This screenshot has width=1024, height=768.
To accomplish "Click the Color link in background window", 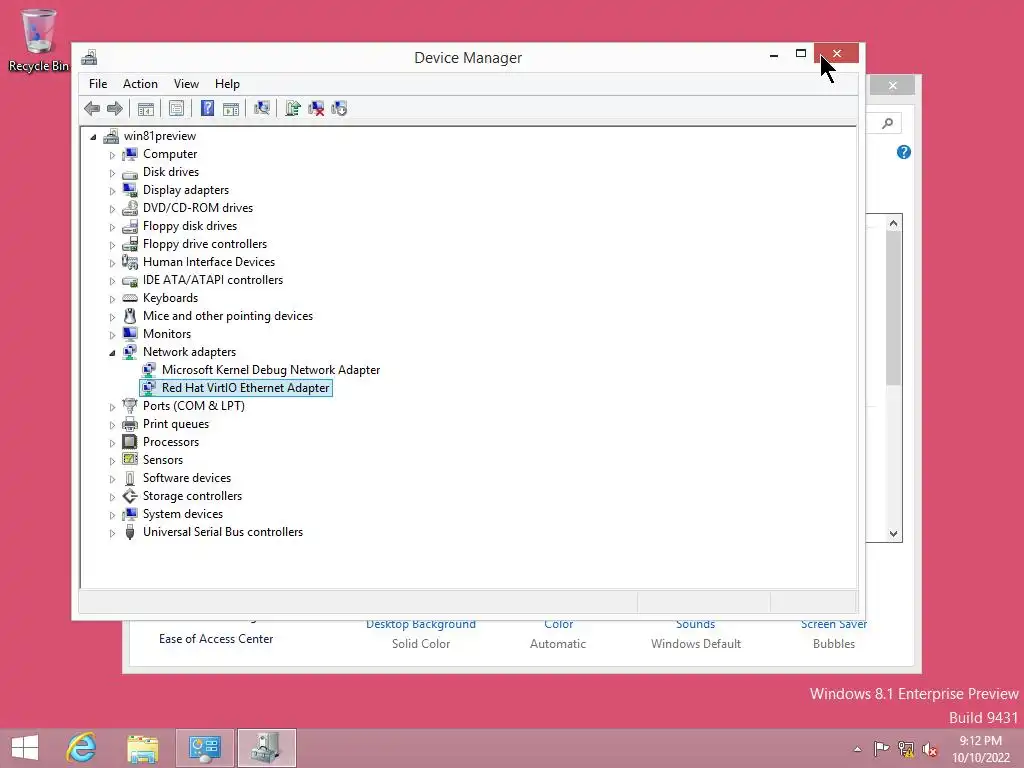I will point(558,624).
